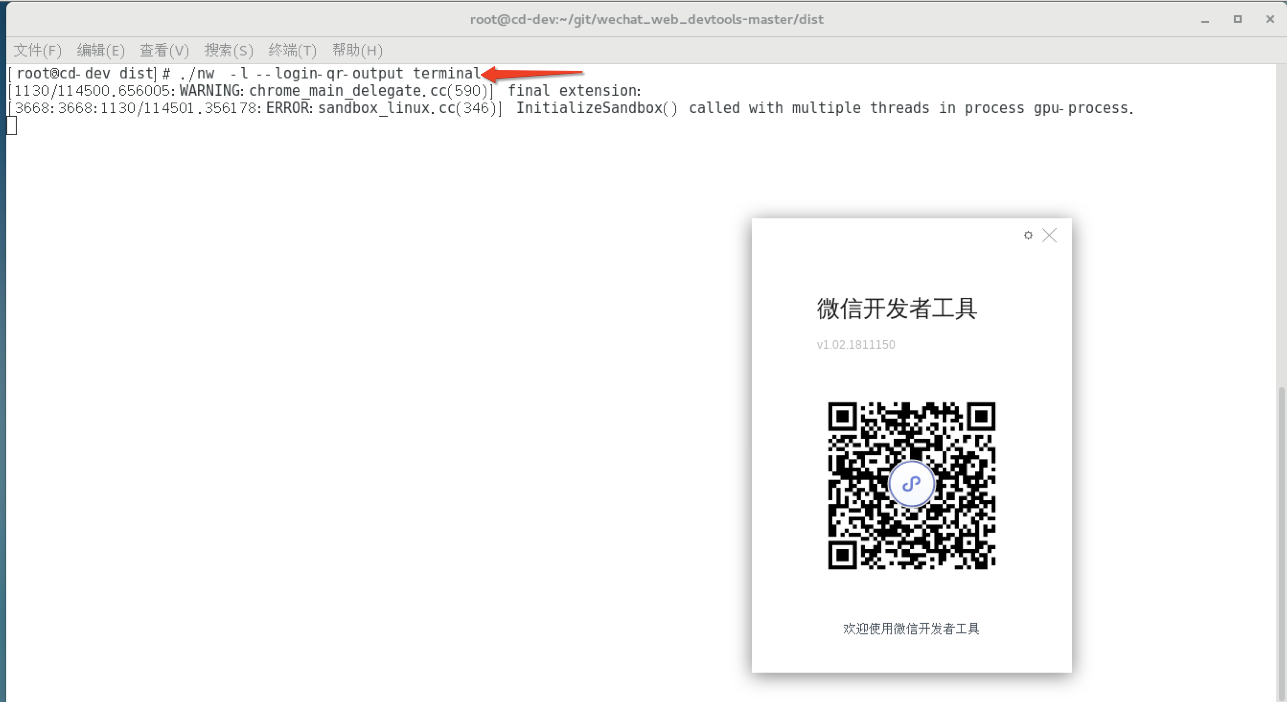
Task: Open the 查看(V) menu
Action: [163, 49]
